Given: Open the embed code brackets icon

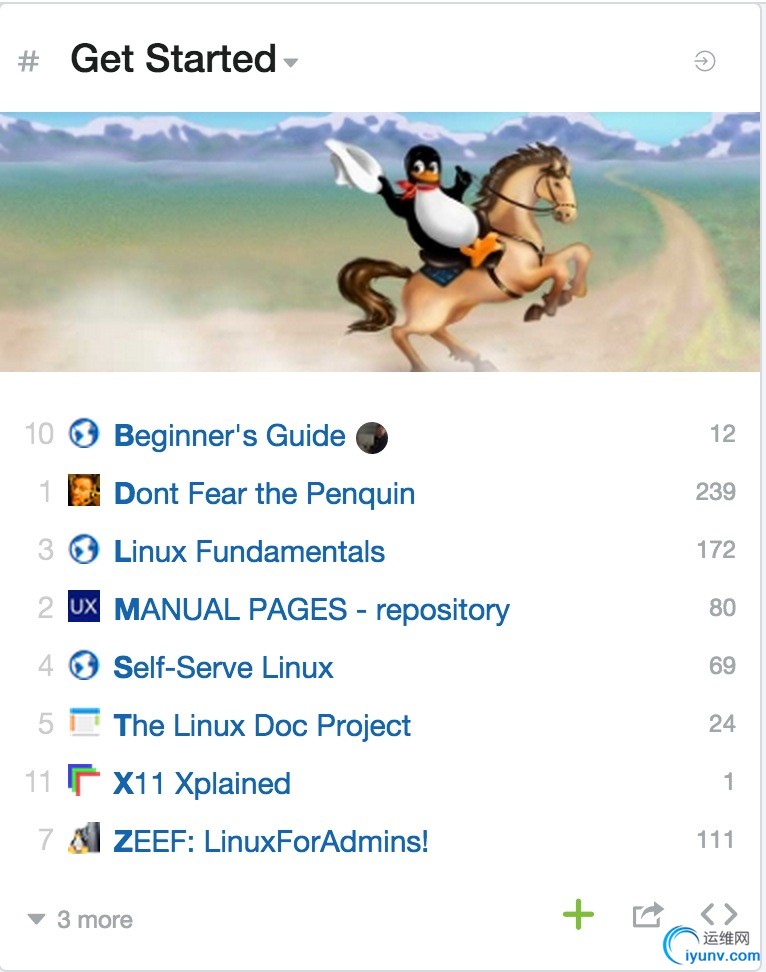Looking at the screenshot, I should point(718,913).
